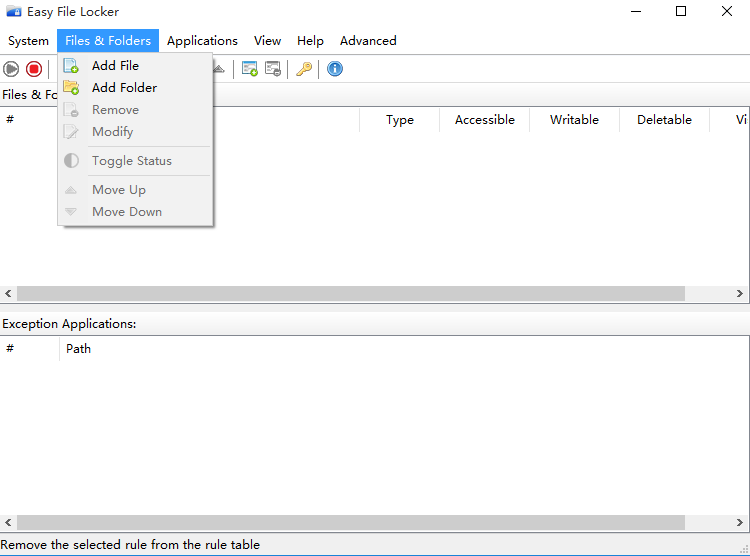Image resolution: width=750 pixels, height=556 pixels.
Task: Click the file list horizontal scrollbar right arrow
Action: [x=741, y=294]
